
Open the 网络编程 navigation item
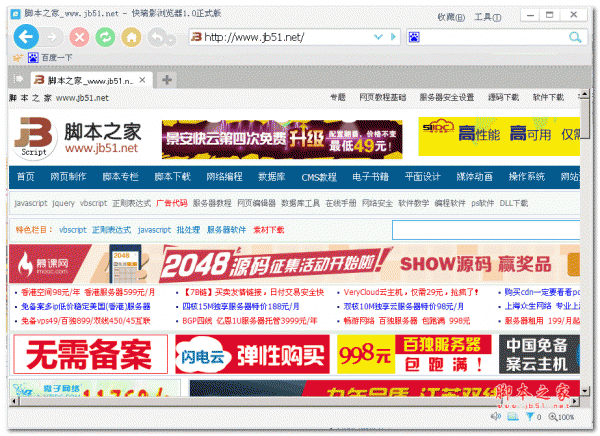pyautogui.click(x=224, y=176)
